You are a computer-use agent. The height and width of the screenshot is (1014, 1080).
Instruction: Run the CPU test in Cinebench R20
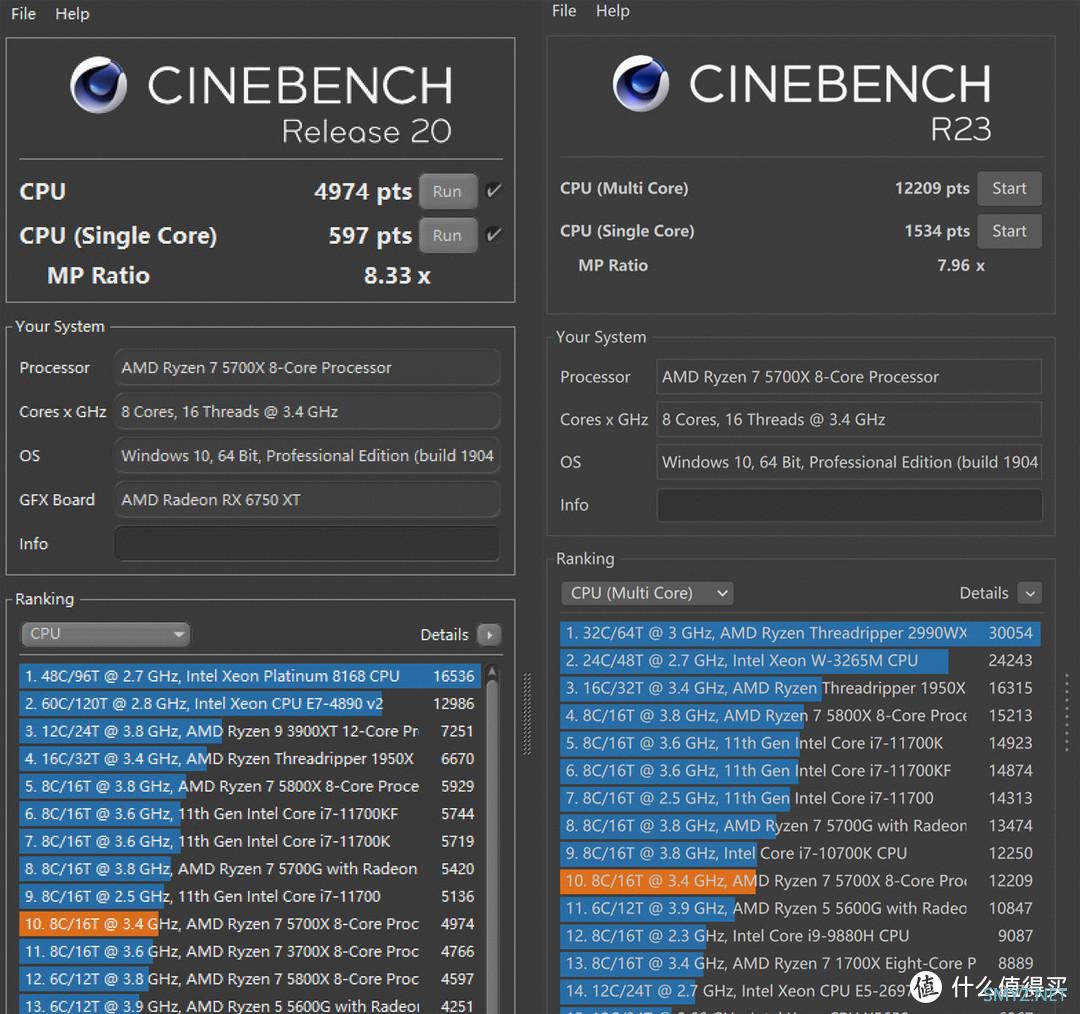coord(448,192)
